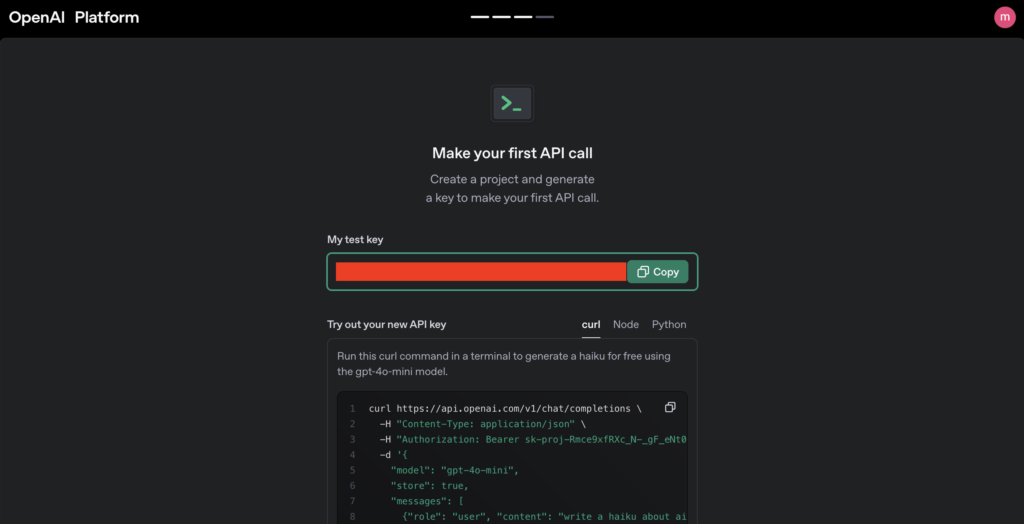Switch to the Node tab

[626, 325]
